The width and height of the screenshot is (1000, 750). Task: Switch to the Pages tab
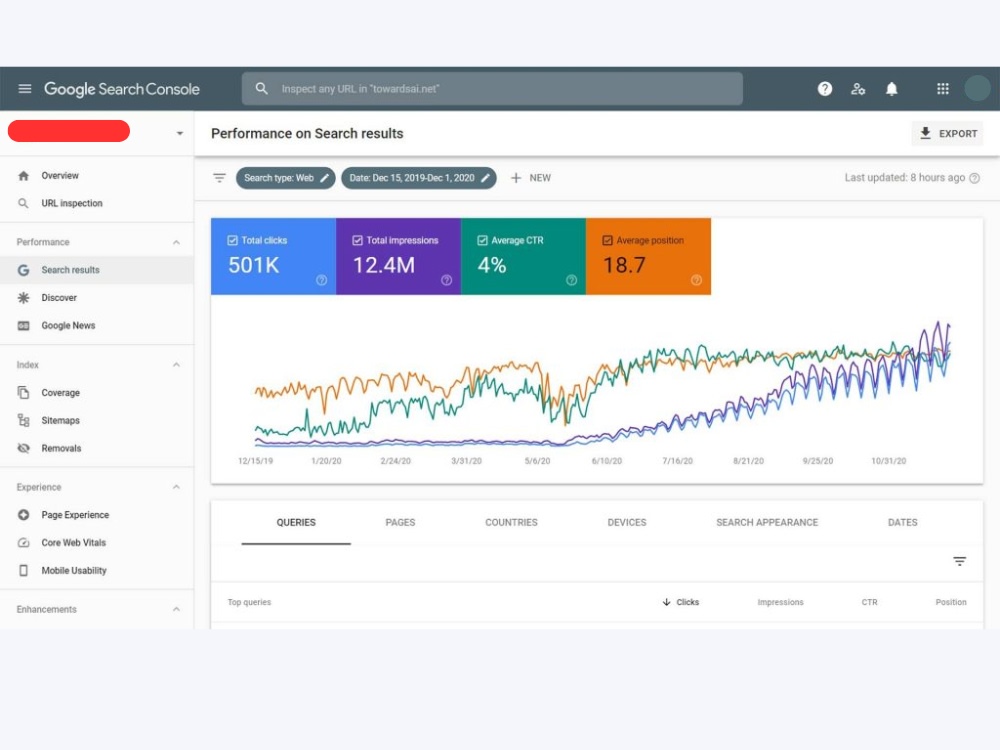(x=400, y=522)
